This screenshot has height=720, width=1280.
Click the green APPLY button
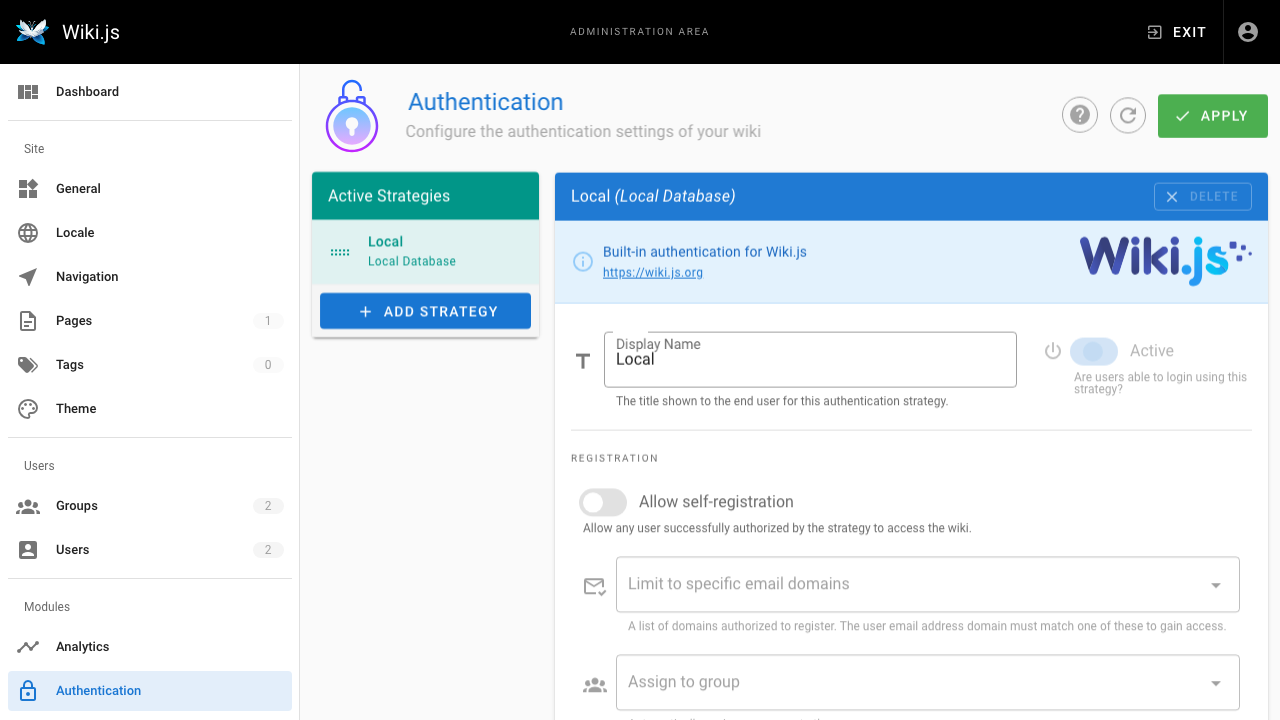(x=1213, y=116)
